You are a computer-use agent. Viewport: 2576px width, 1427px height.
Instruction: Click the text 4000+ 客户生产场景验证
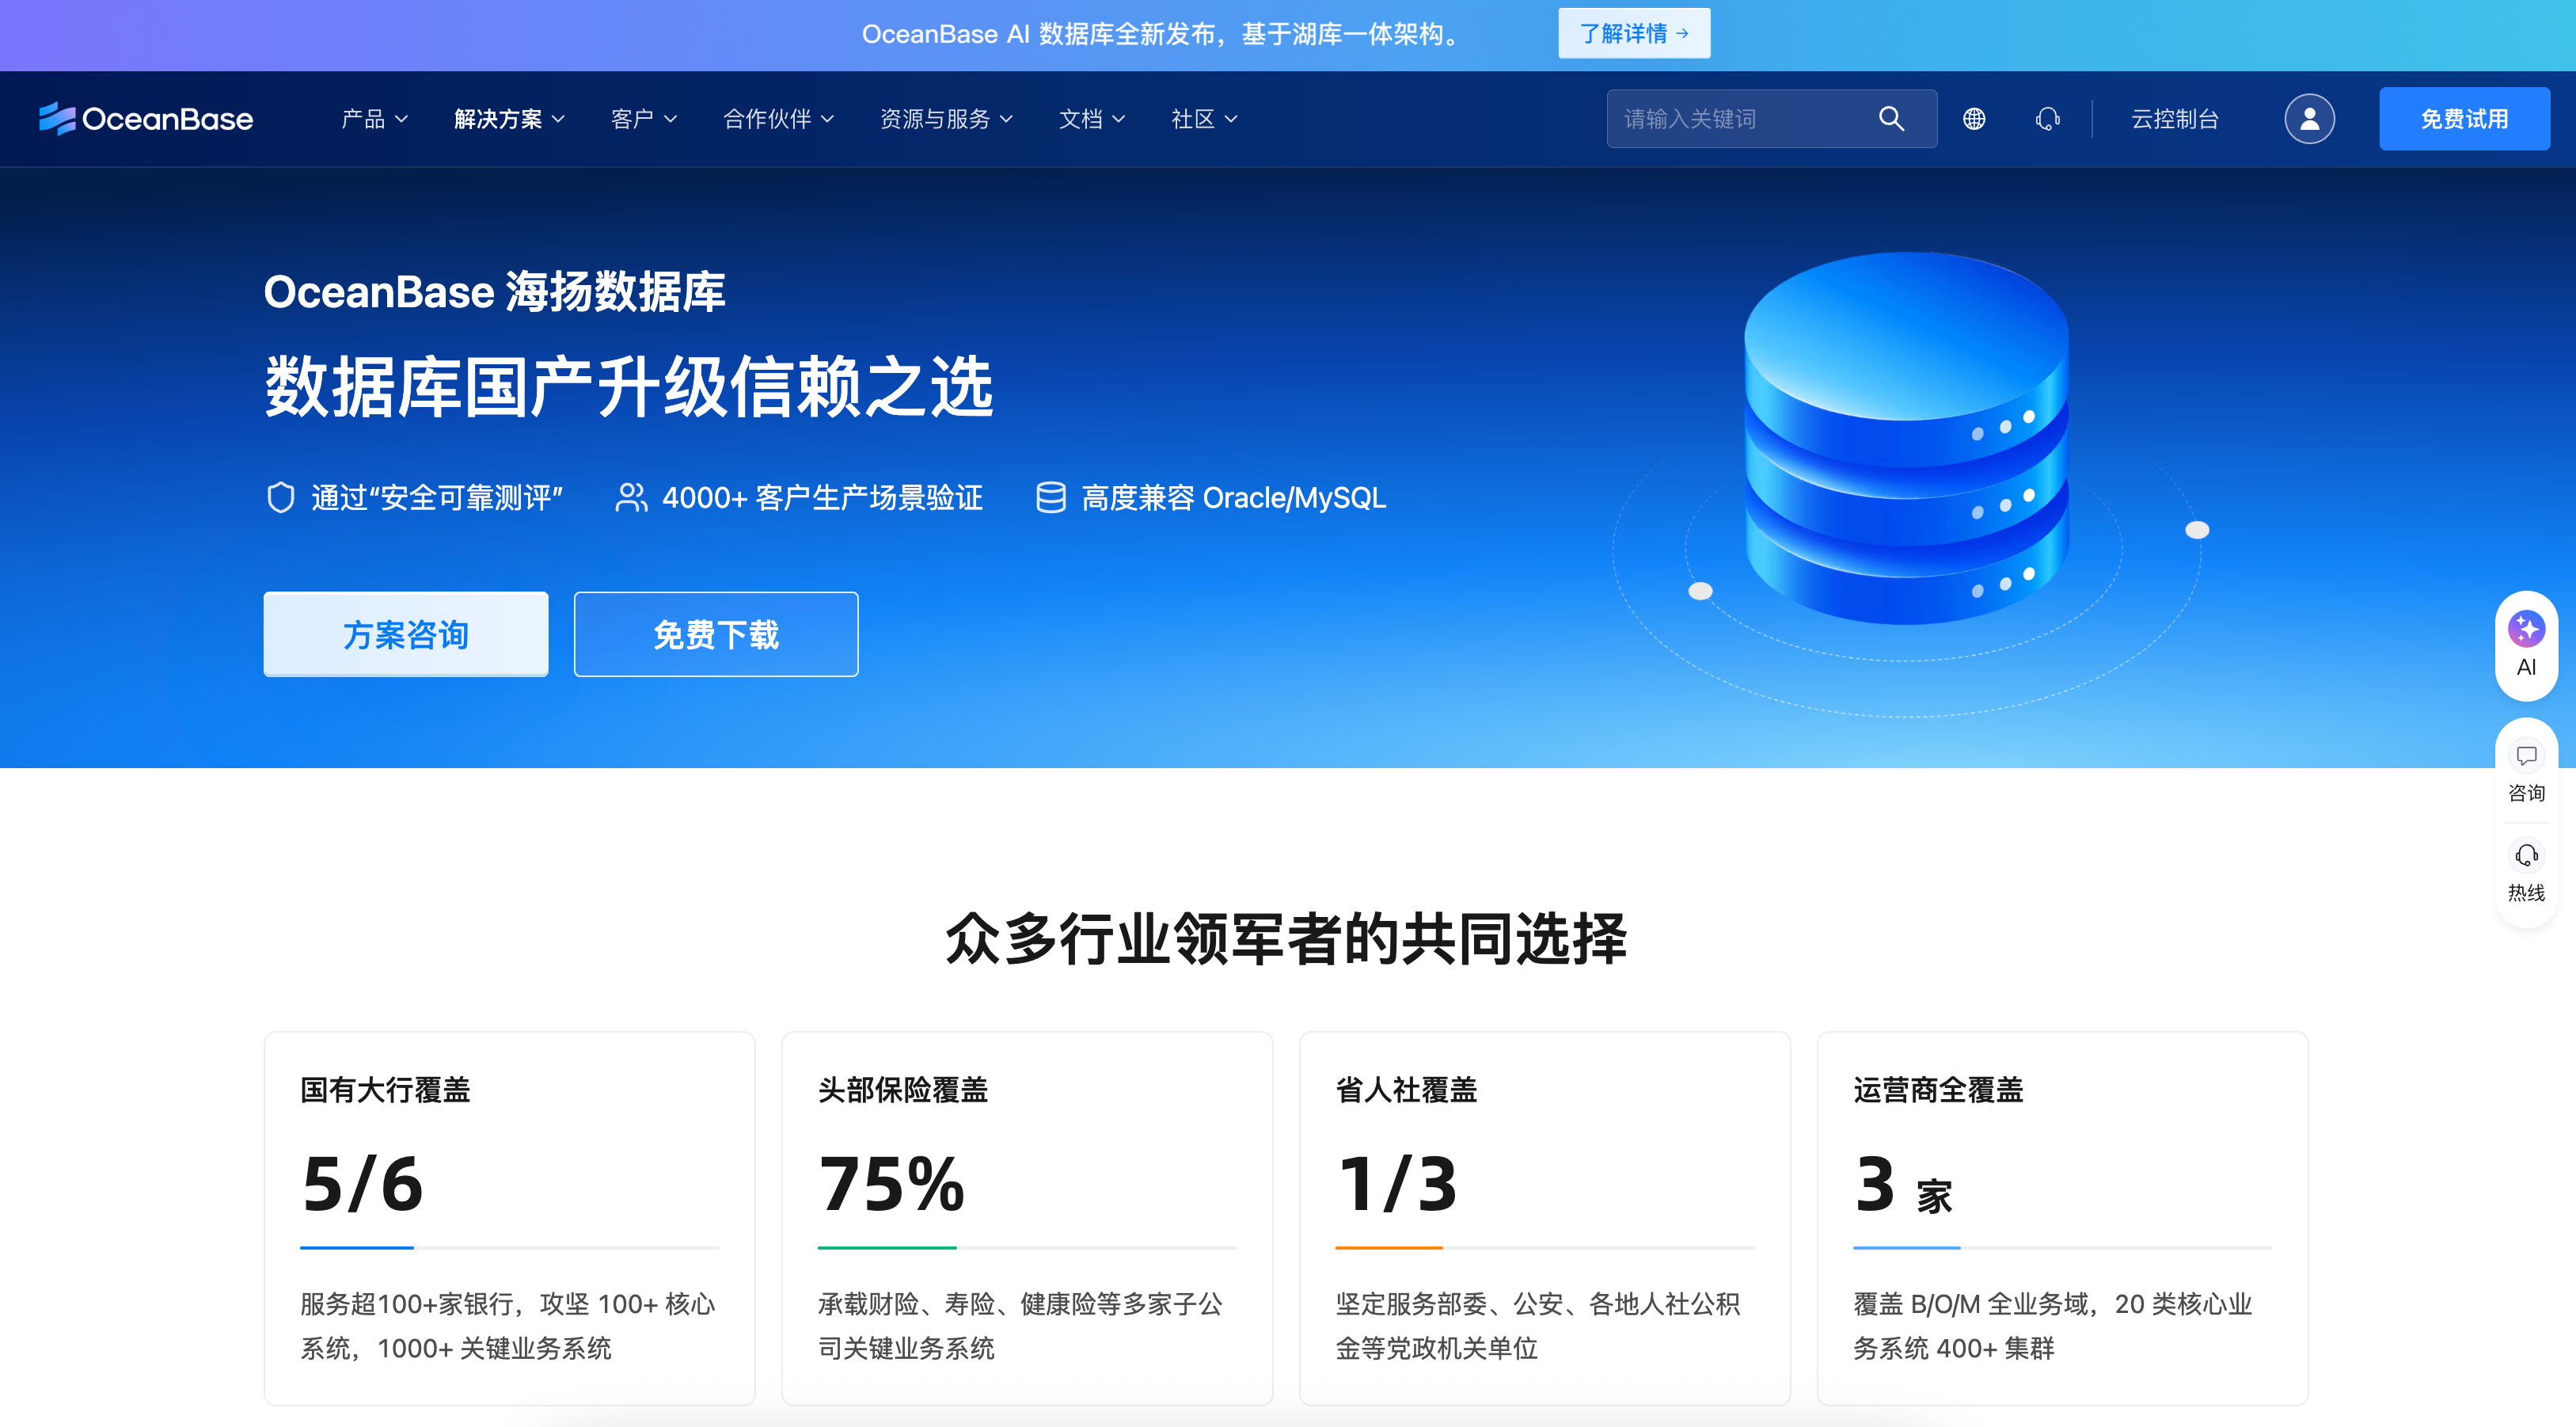tap(822, 497)
